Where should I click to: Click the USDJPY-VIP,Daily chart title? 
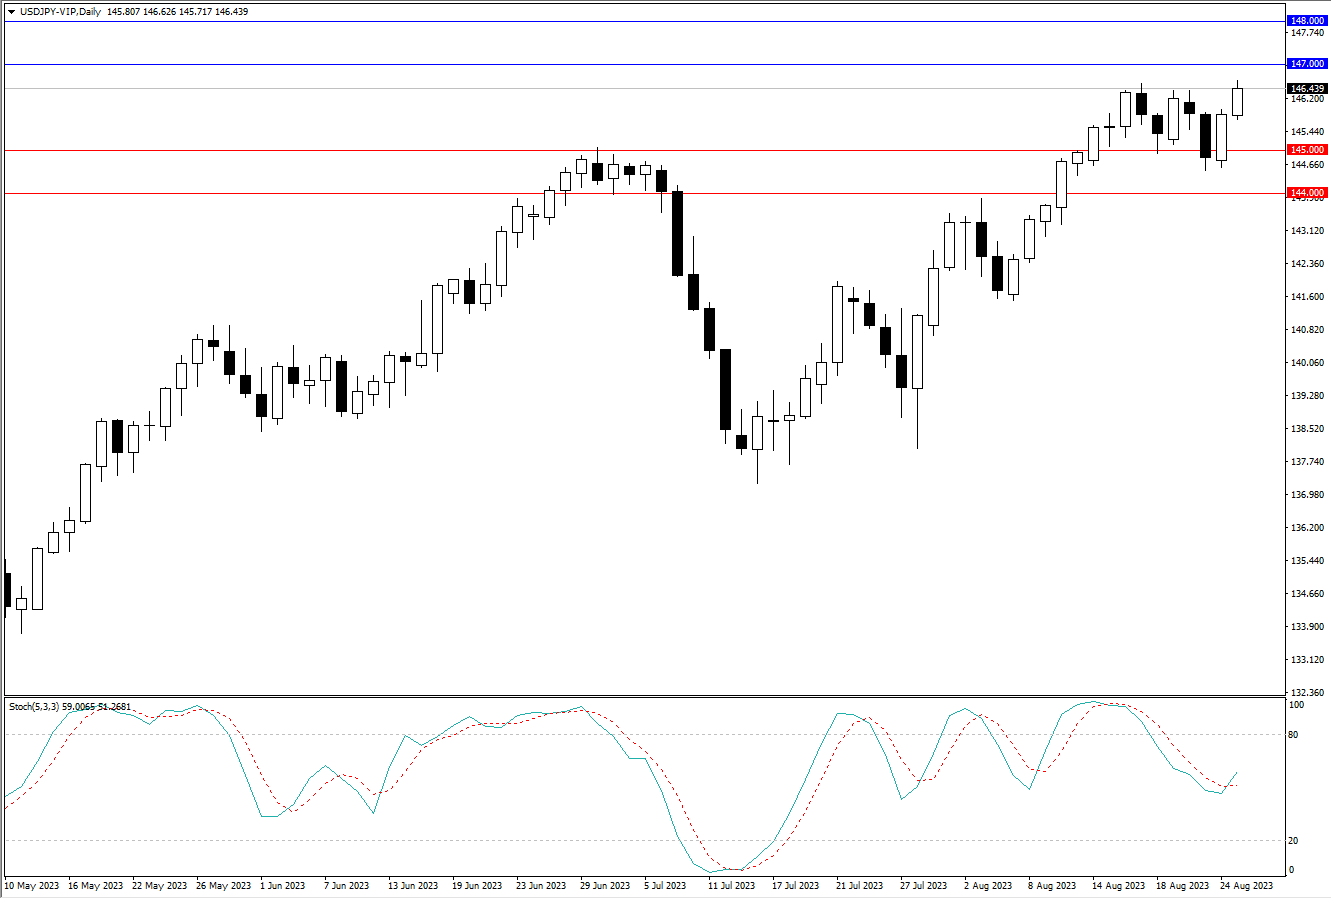[x=60, y=12]
